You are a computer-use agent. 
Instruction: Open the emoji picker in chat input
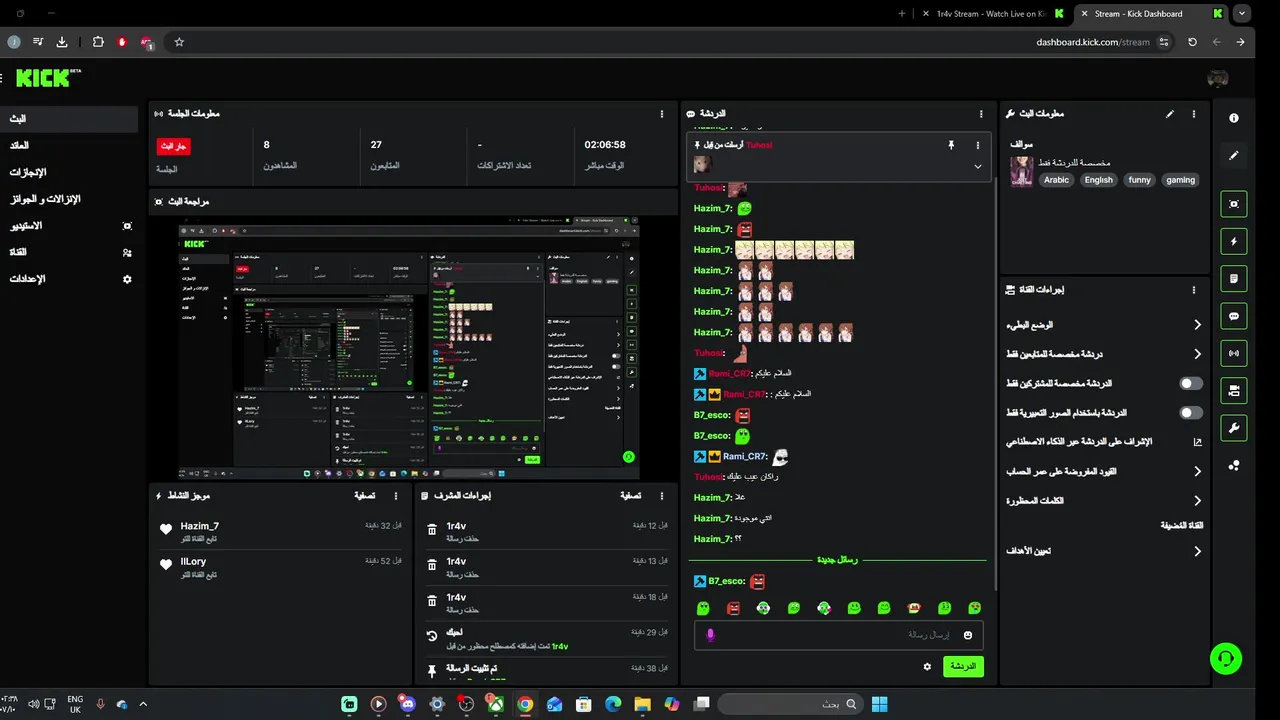pos(967,635)
